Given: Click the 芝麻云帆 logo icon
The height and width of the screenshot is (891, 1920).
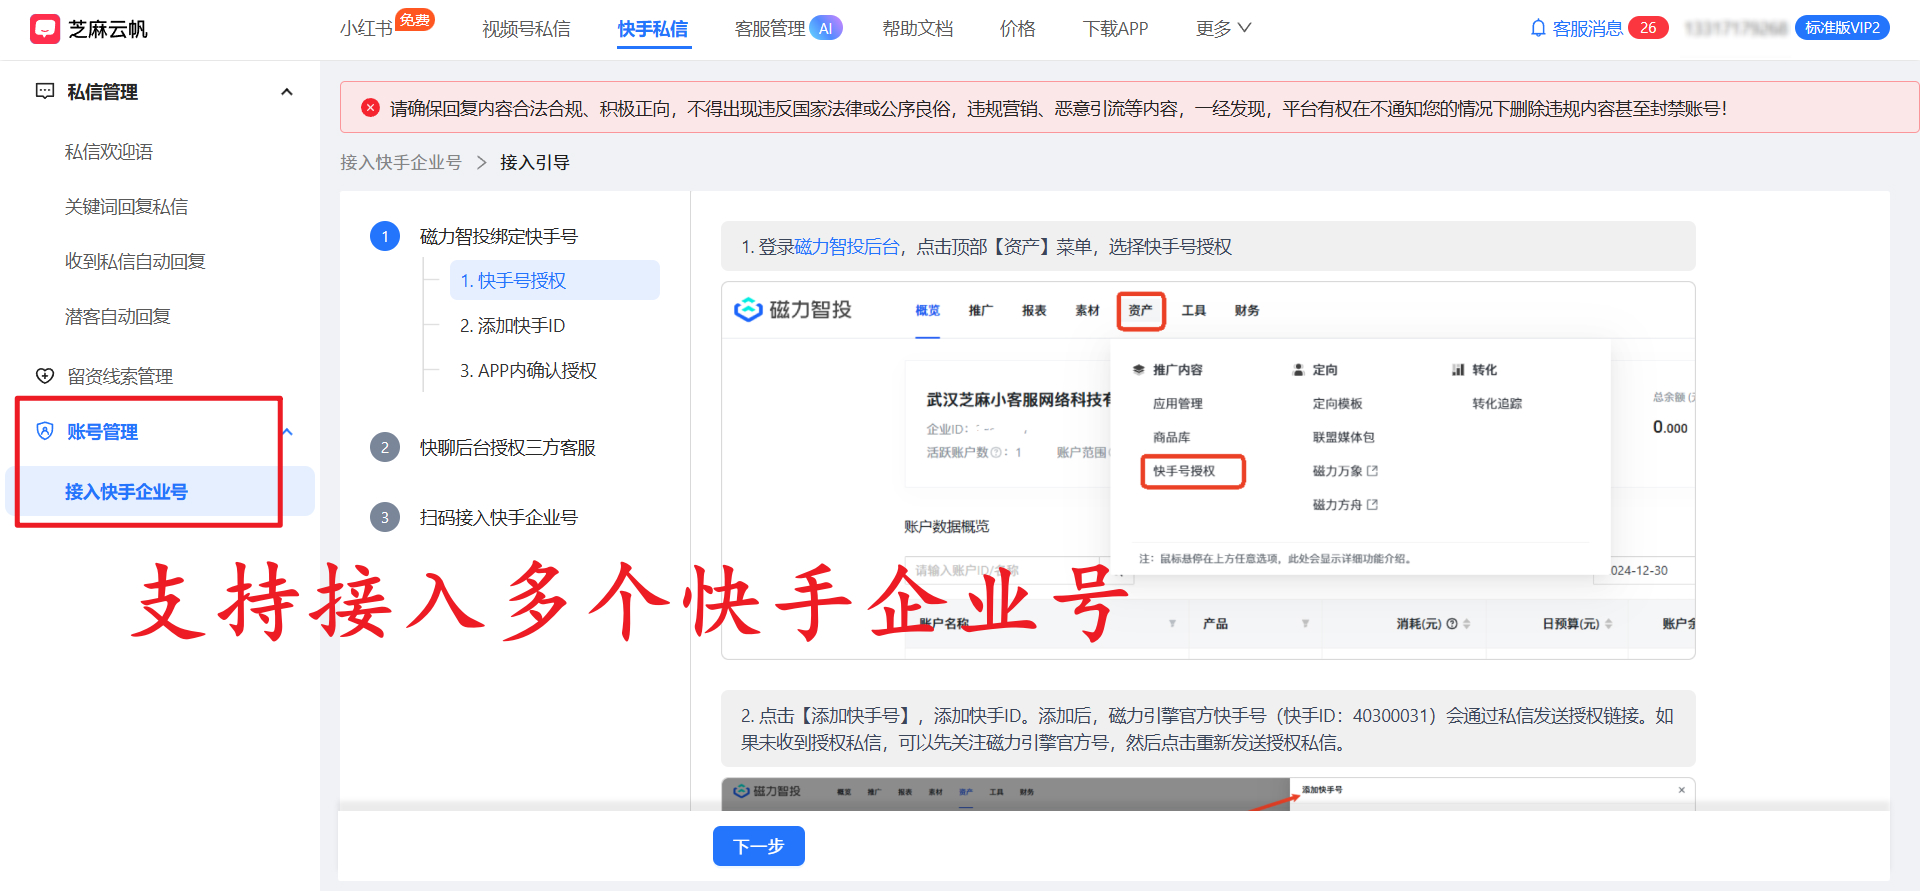Looking at the screenshot, I should [x=45, y=29].
